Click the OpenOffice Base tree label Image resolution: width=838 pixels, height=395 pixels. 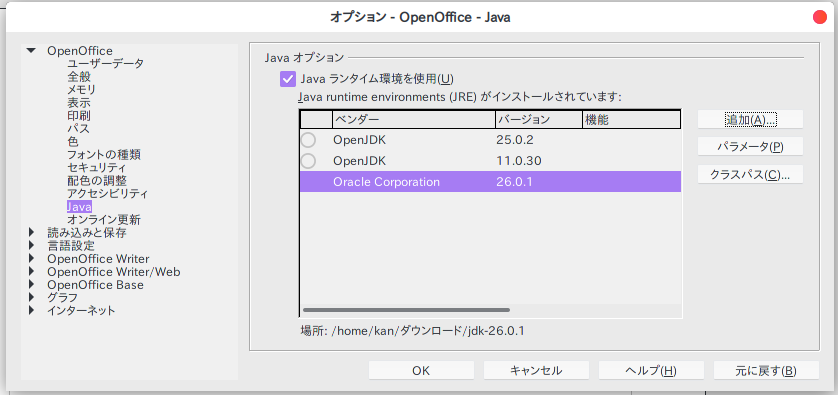(x=95, y=285)
